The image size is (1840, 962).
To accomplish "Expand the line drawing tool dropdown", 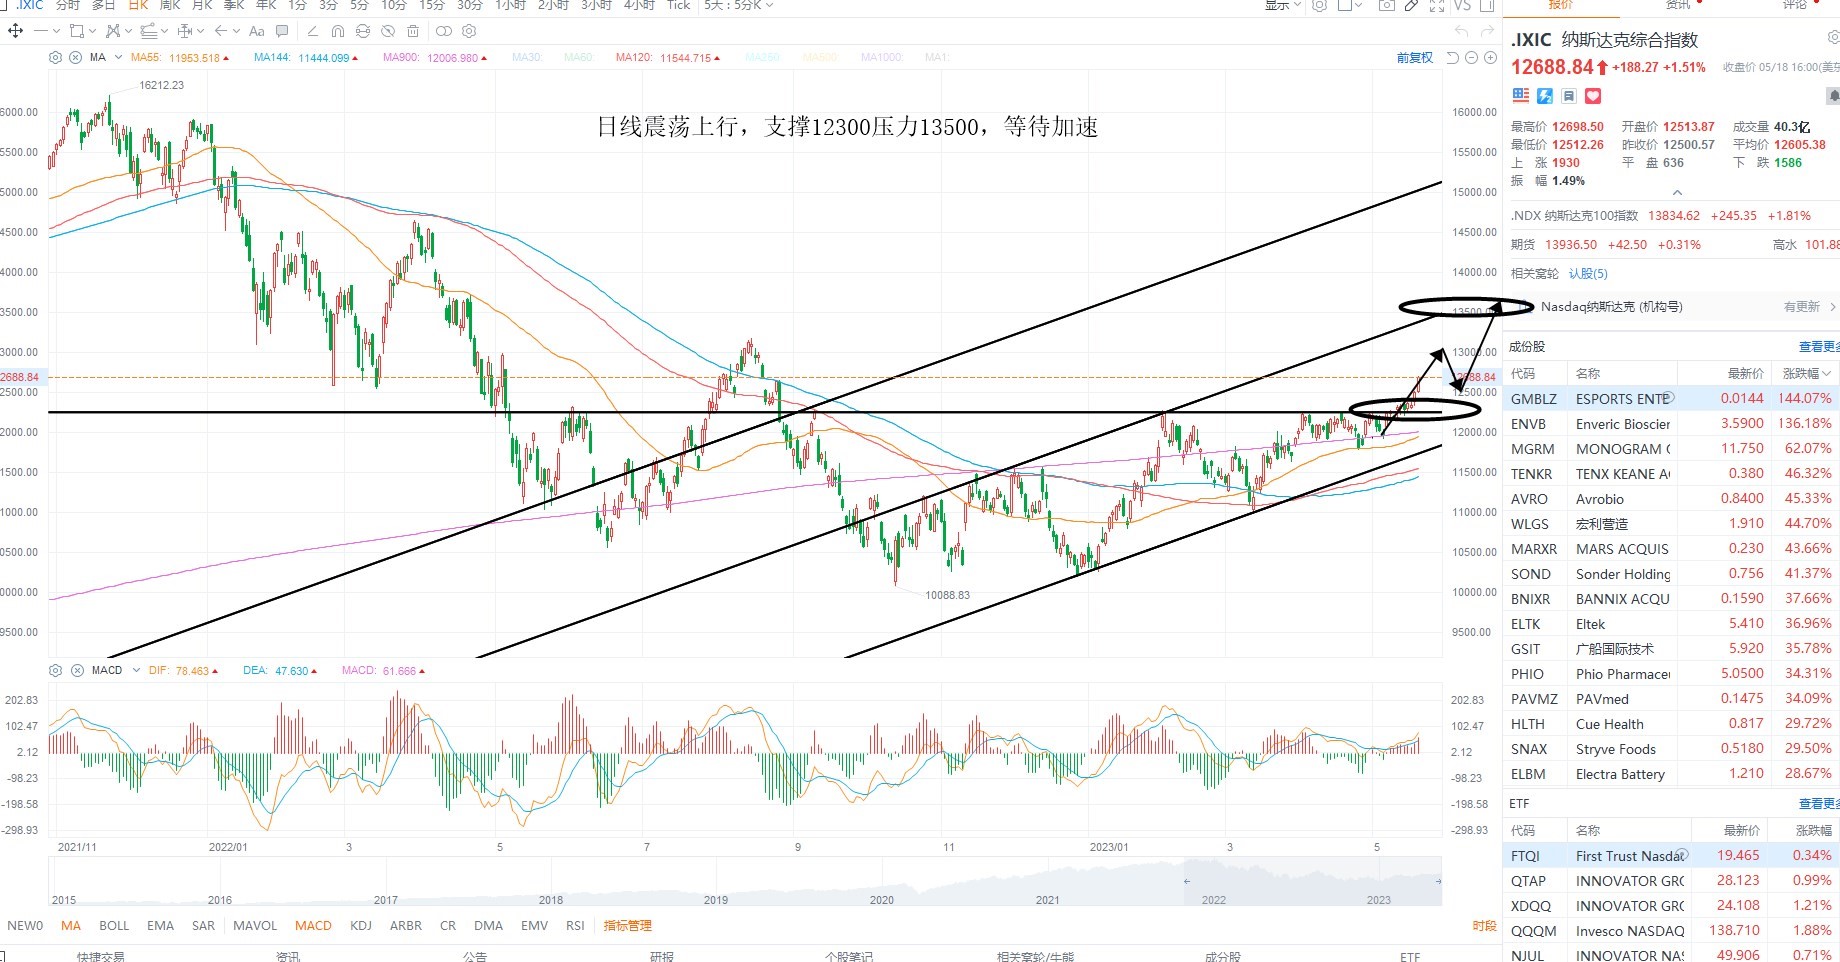I will [55, 31].
